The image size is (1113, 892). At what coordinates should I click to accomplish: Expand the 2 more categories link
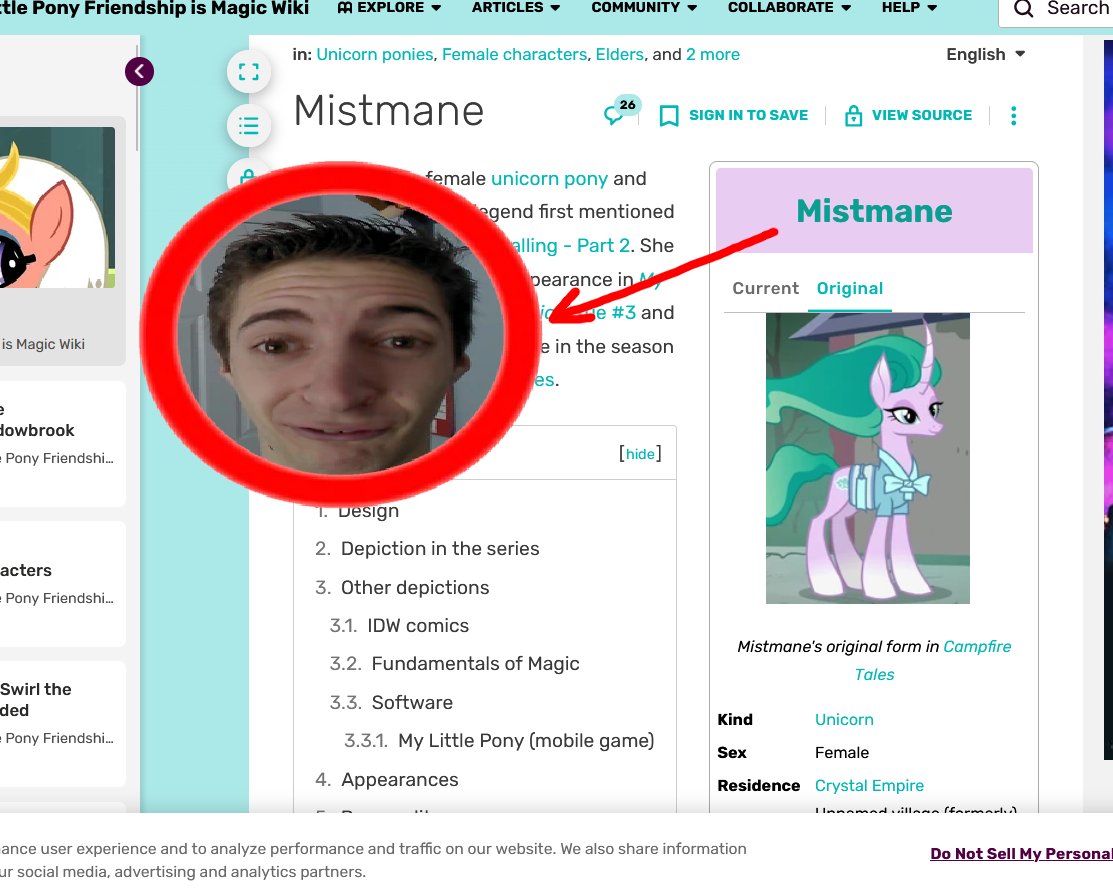click(712, 55)
